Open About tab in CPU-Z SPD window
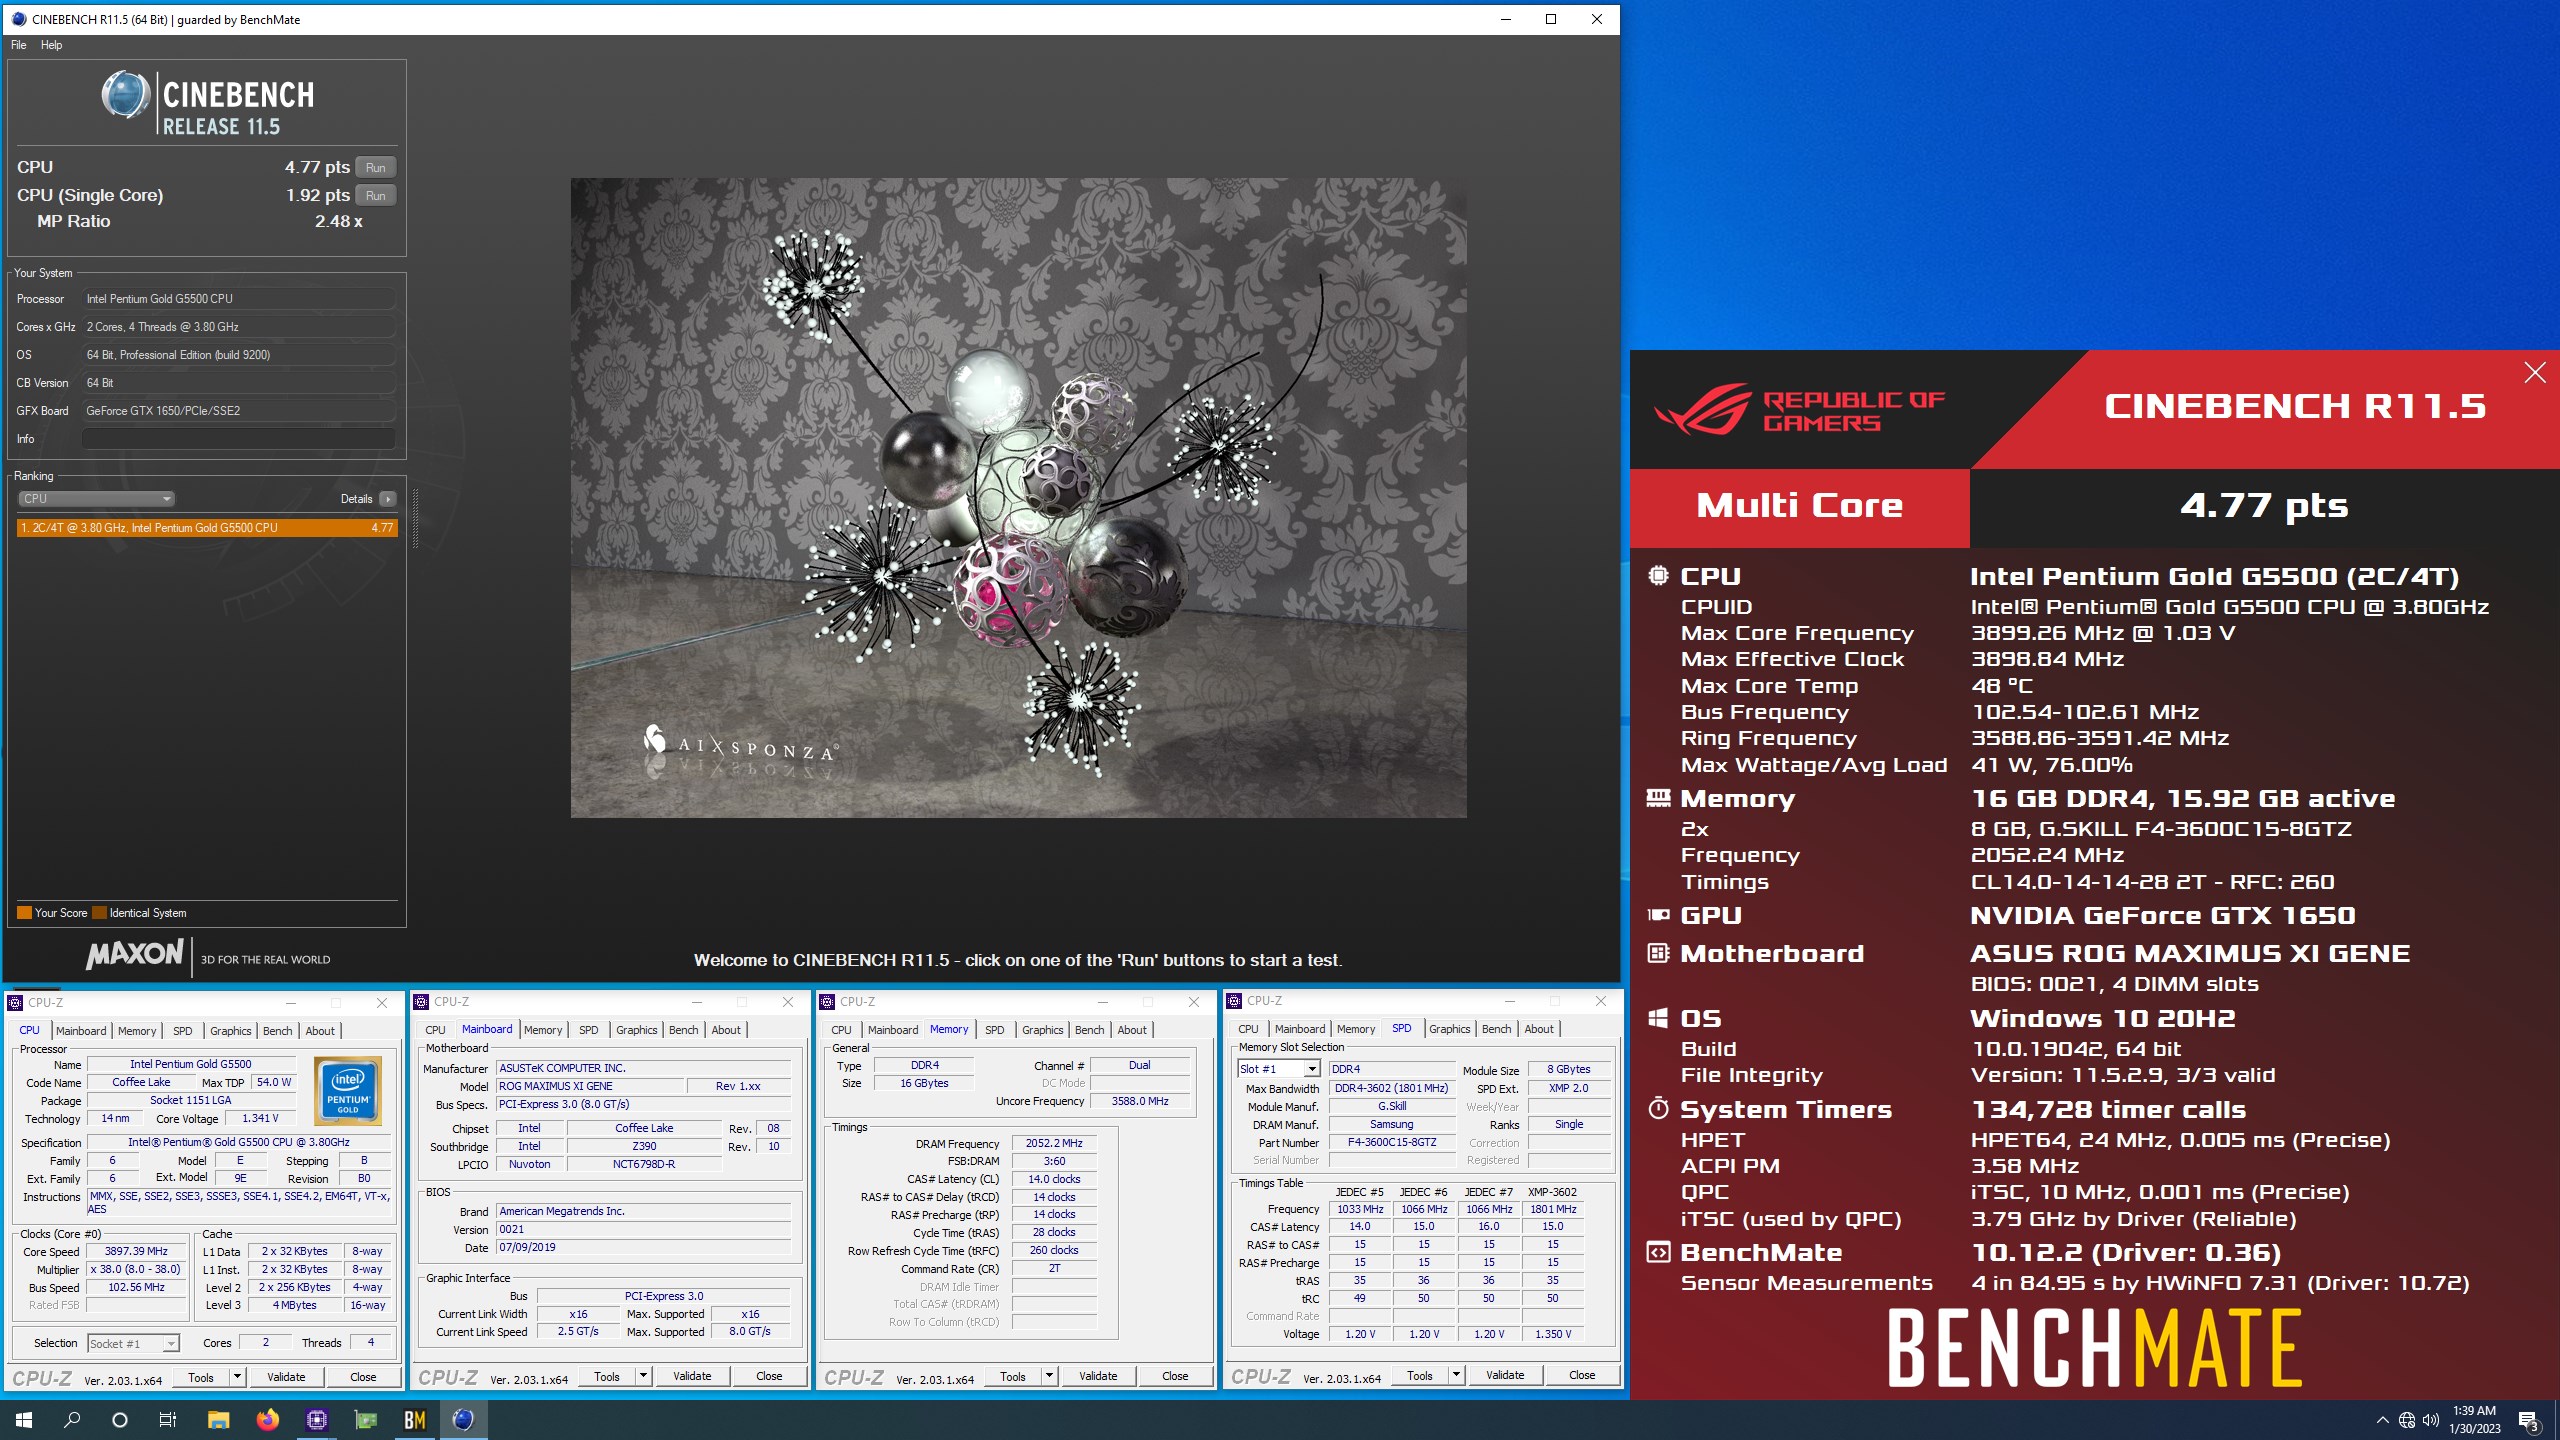The width and height of the screenshot is (2560, 1440). coord(1539,1029)
